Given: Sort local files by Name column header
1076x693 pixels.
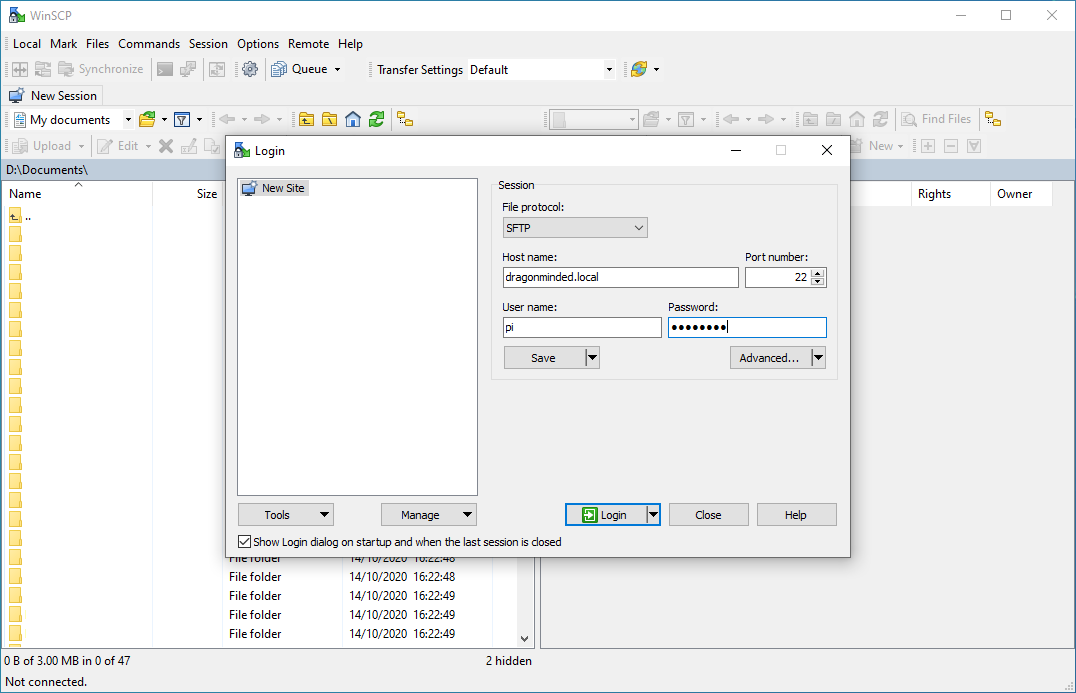Looking at the screenshot, I should click(77, 194).
